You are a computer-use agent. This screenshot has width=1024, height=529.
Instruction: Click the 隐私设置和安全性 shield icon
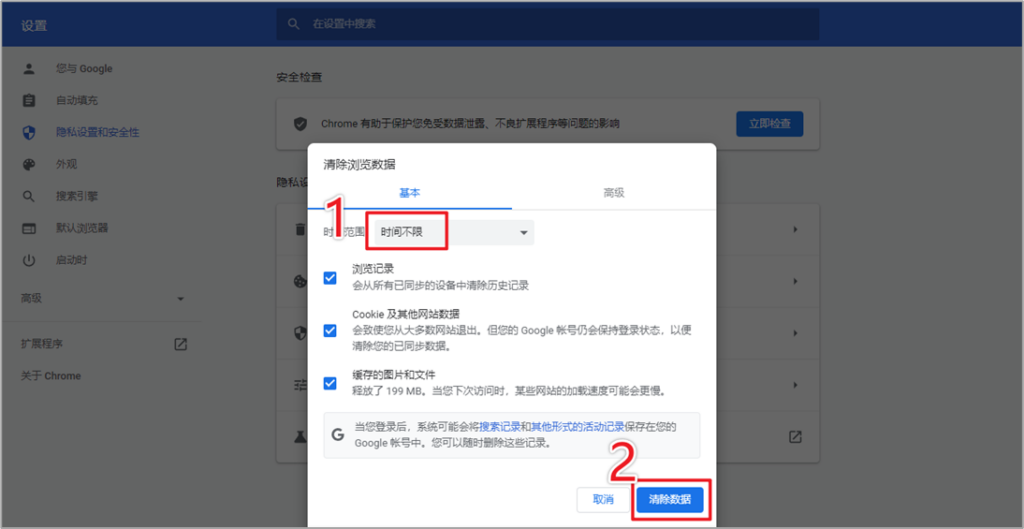click(x=29, y=132)
